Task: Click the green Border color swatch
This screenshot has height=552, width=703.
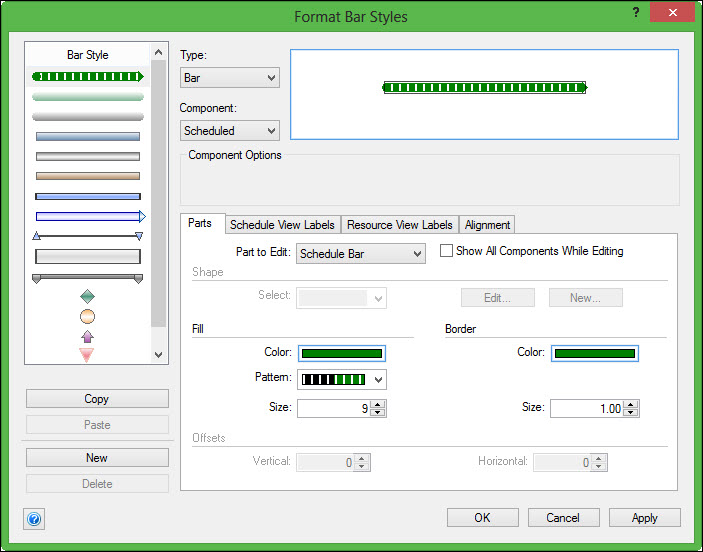Action: coord(594,353)
